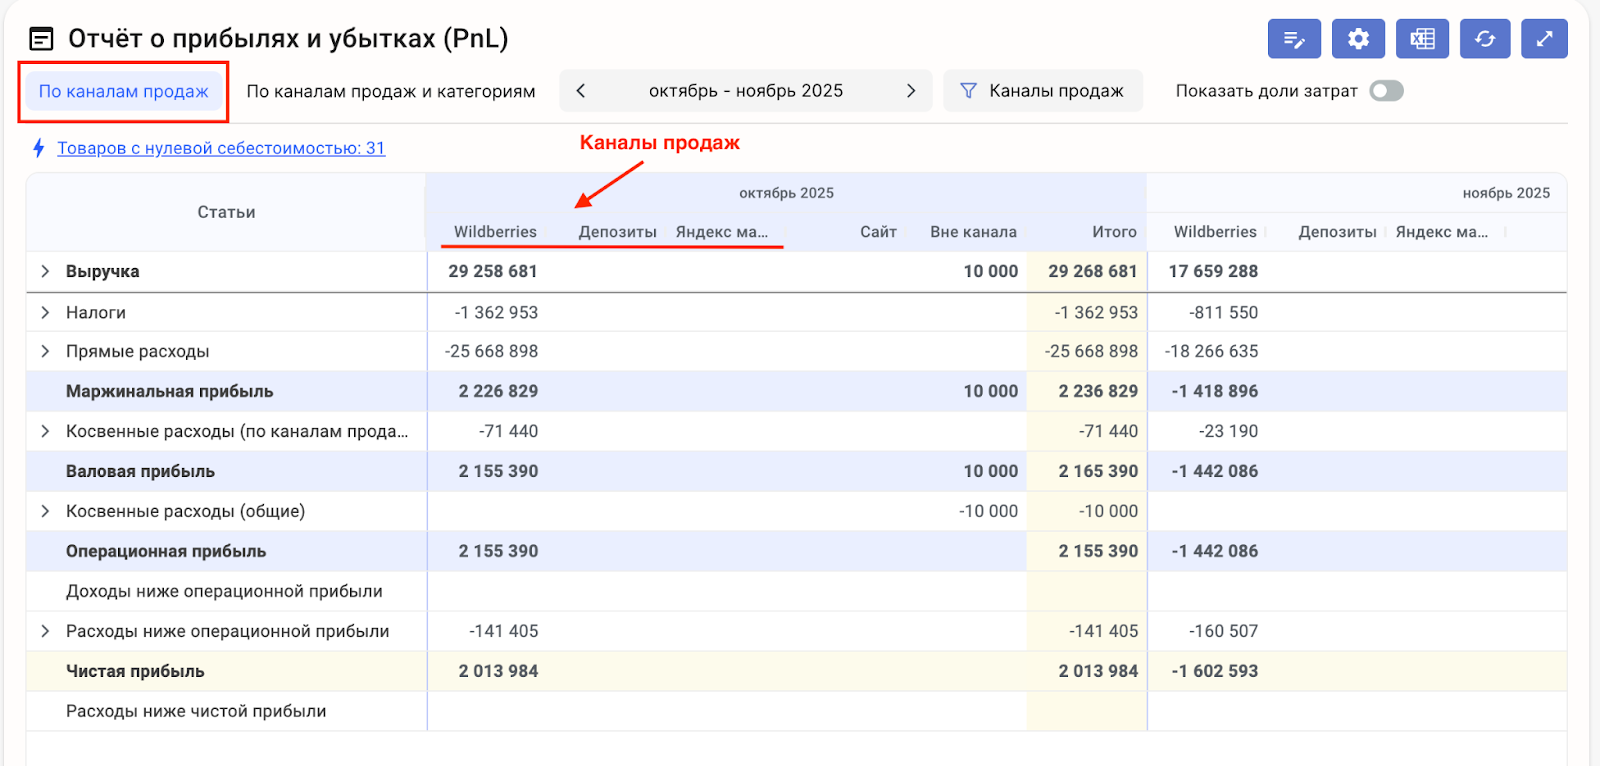Refresh the report data

click(1485, 39)
